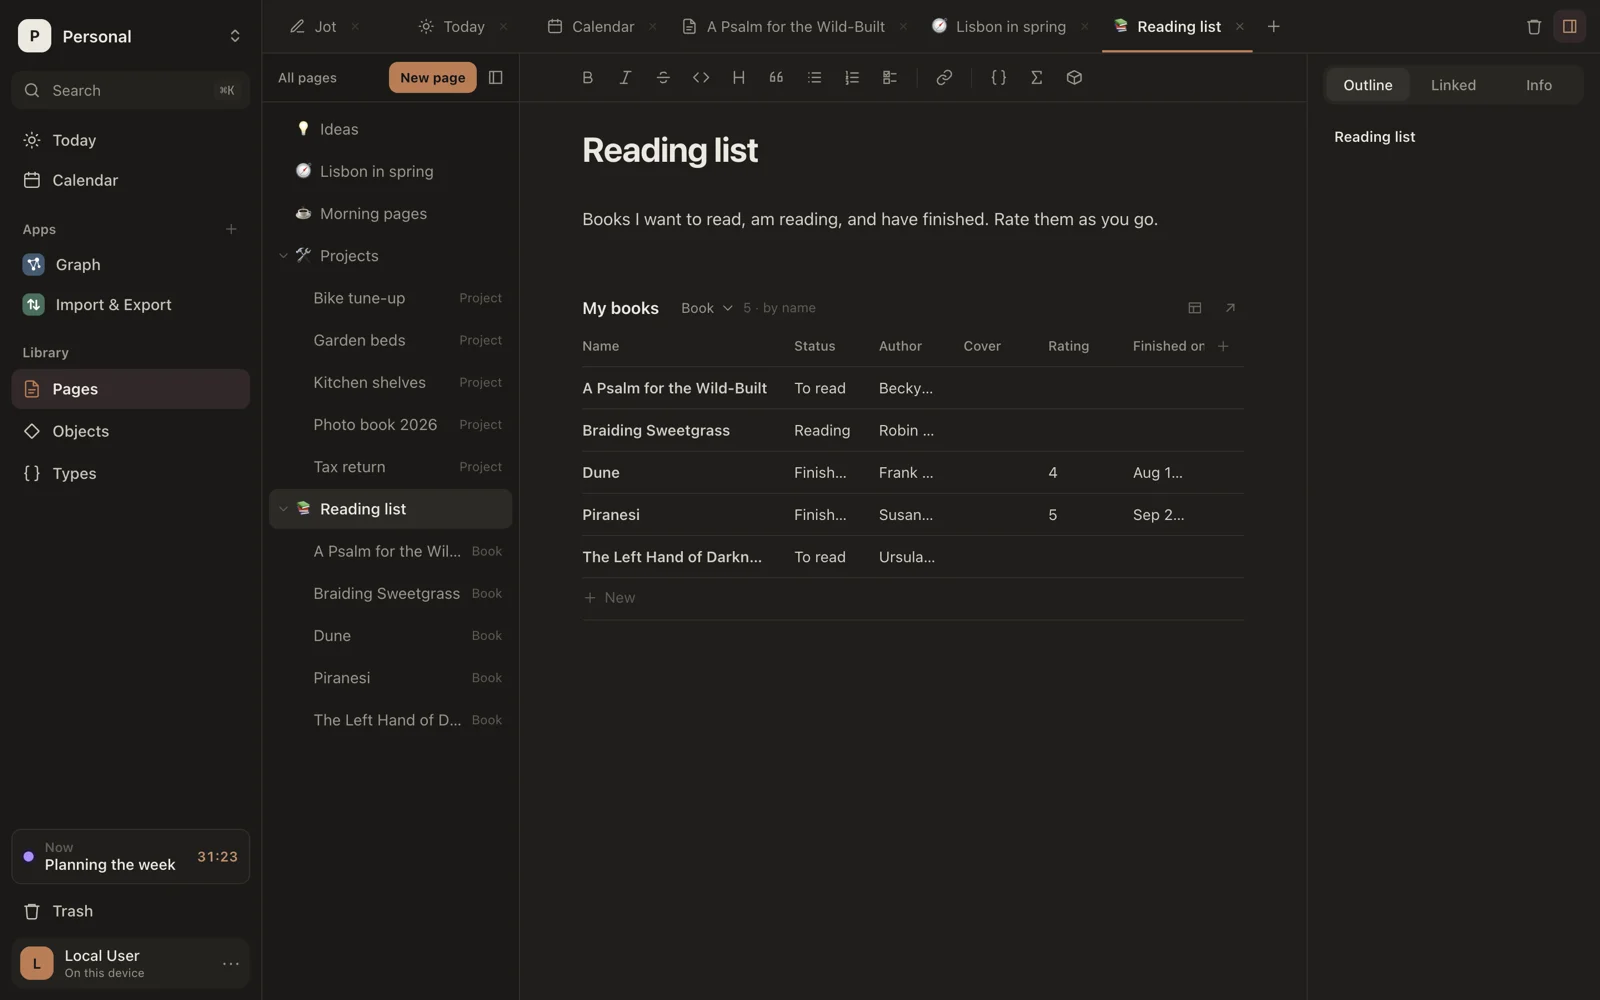The image size is (1600, 1000).
Task: Apply italic formatting
Action: 625,78
